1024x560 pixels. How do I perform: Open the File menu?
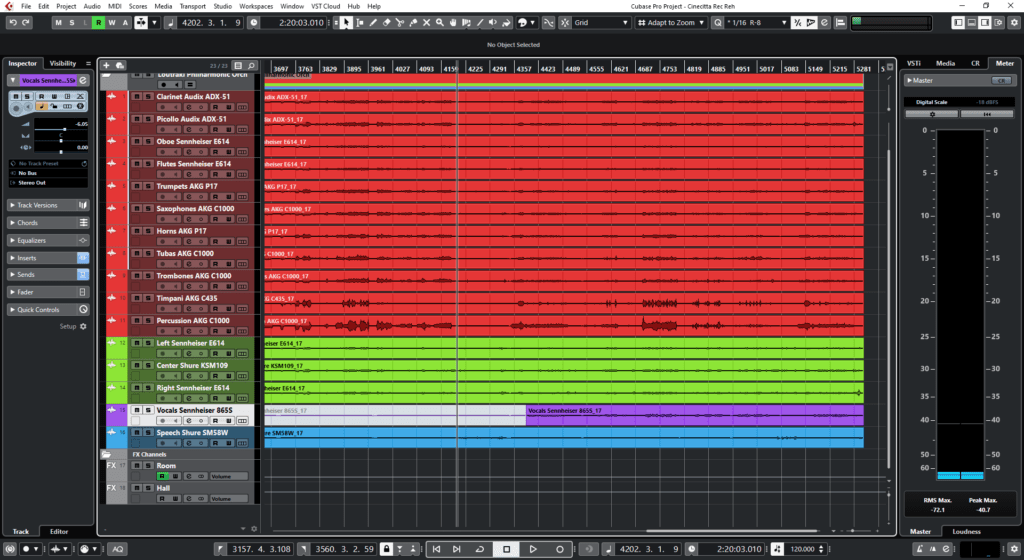click(26, 6)
